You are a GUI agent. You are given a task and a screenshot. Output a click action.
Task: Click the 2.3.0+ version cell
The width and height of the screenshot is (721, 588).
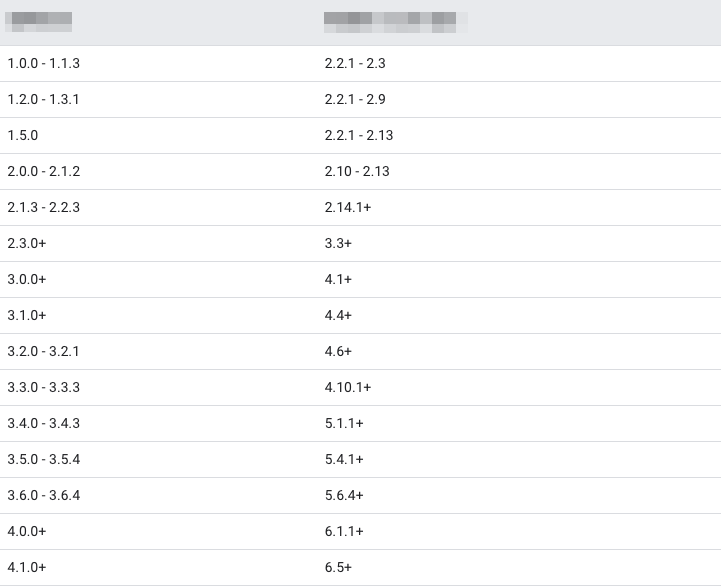pyautogui.click(x=27, y=244)
